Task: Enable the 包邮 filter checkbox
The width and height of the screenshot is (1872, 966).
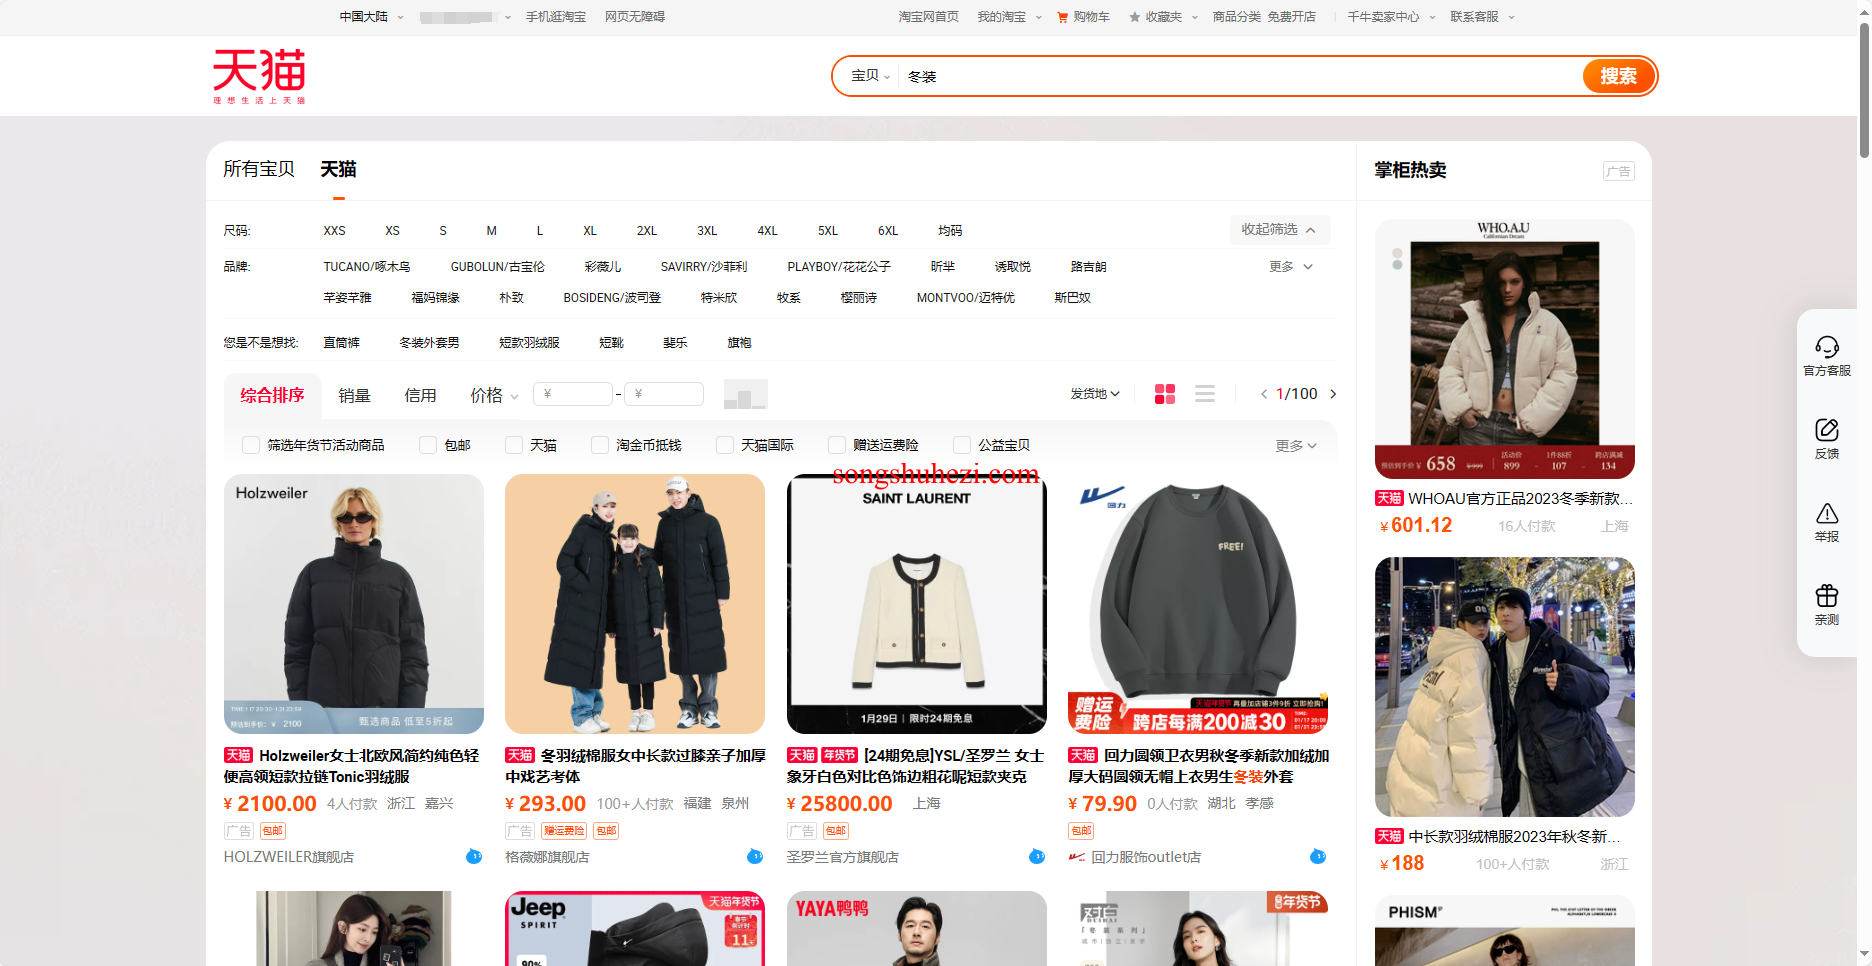Action: [428, 445]
